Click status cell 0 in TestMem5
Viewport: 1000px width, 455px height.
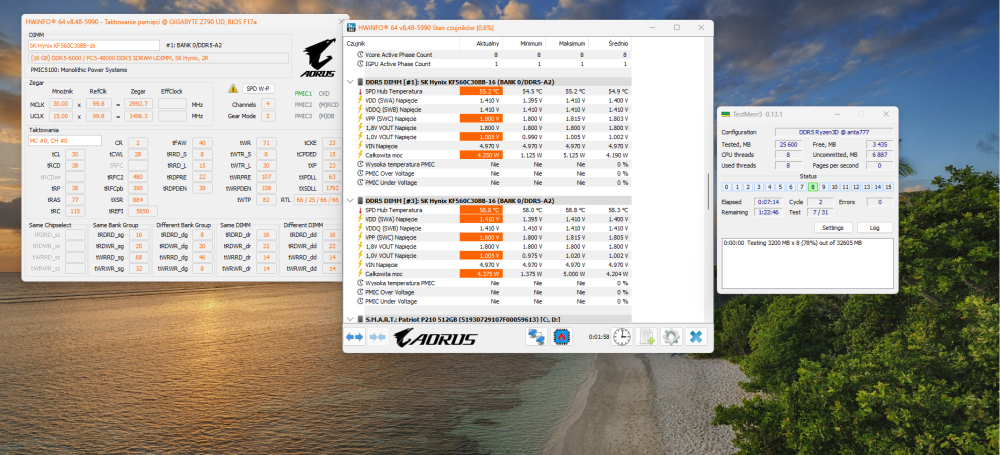(726, 187)
